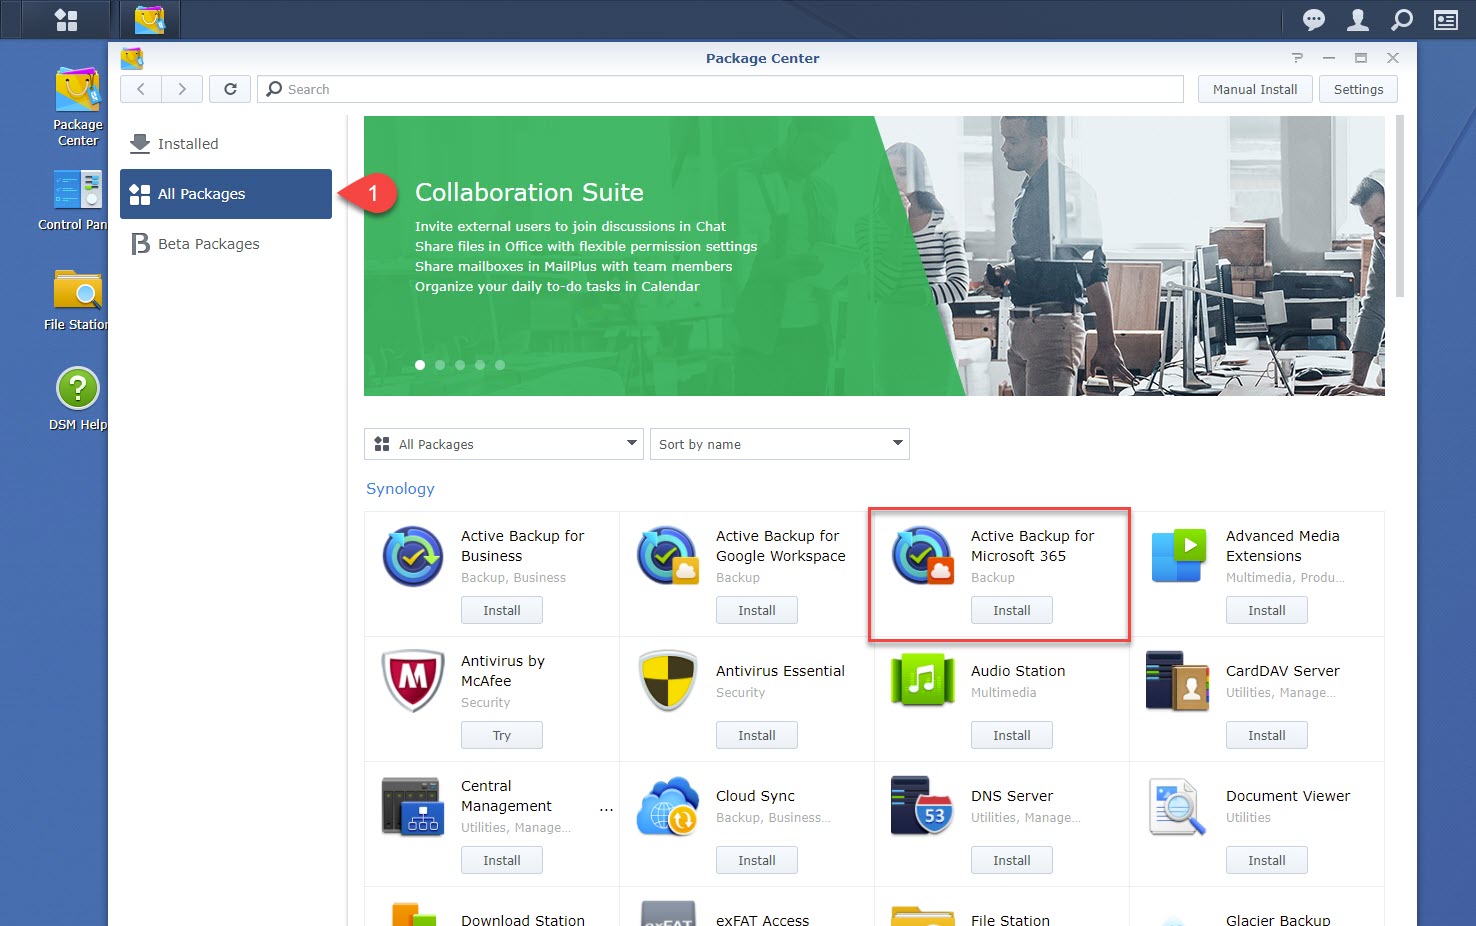Install Document Viewer

[x=1267, y=860]
